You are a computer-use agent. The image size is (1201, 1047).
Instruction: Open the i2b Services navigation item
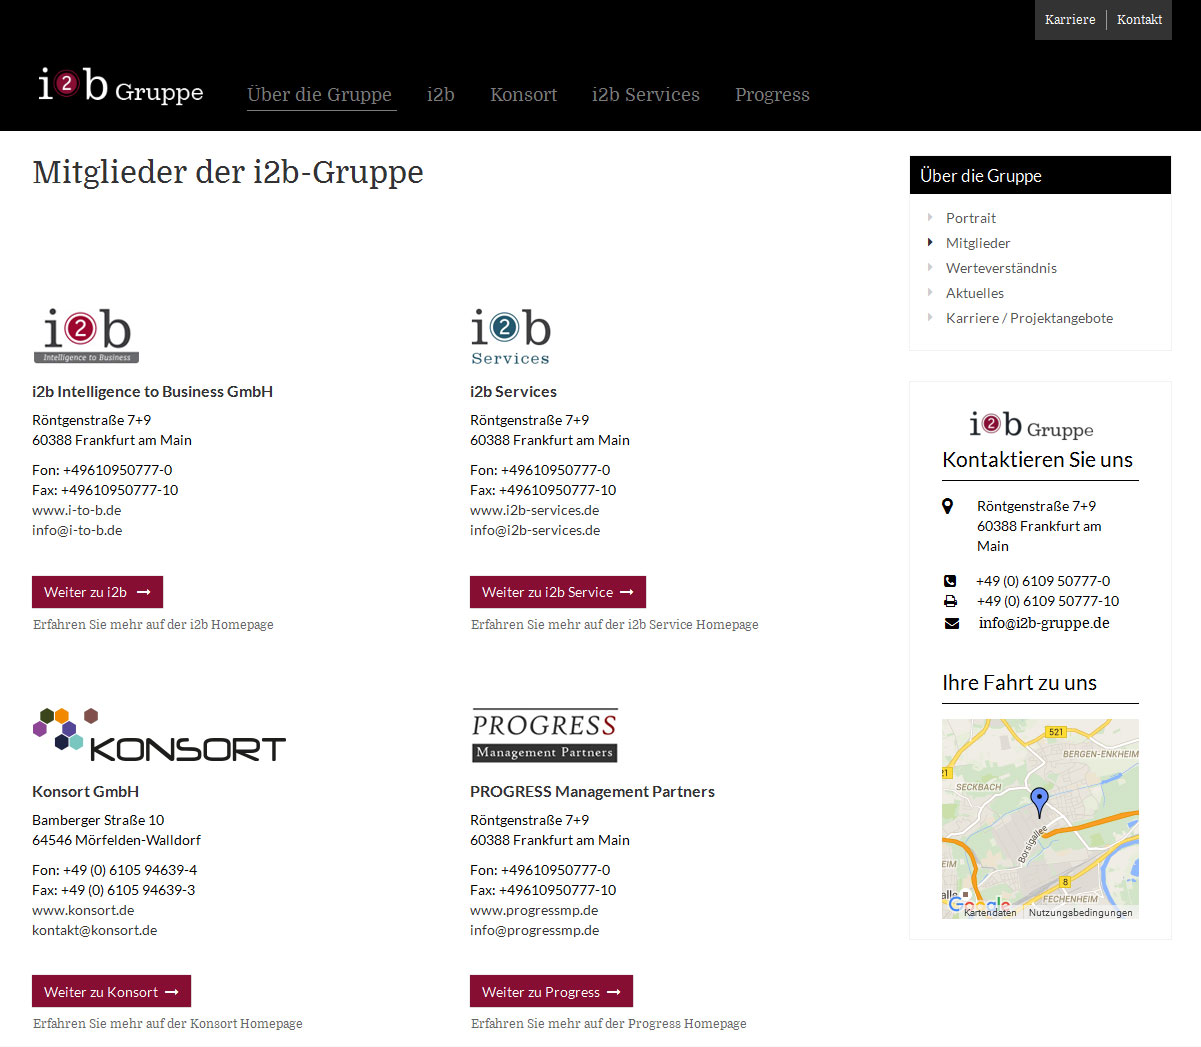(646, 95)
